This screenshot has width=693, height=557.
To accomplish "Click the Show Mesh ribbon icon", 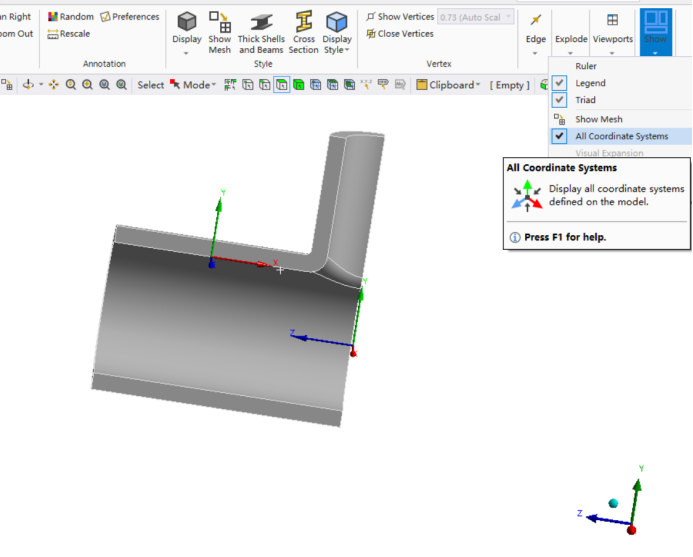I will click(219, 30).
